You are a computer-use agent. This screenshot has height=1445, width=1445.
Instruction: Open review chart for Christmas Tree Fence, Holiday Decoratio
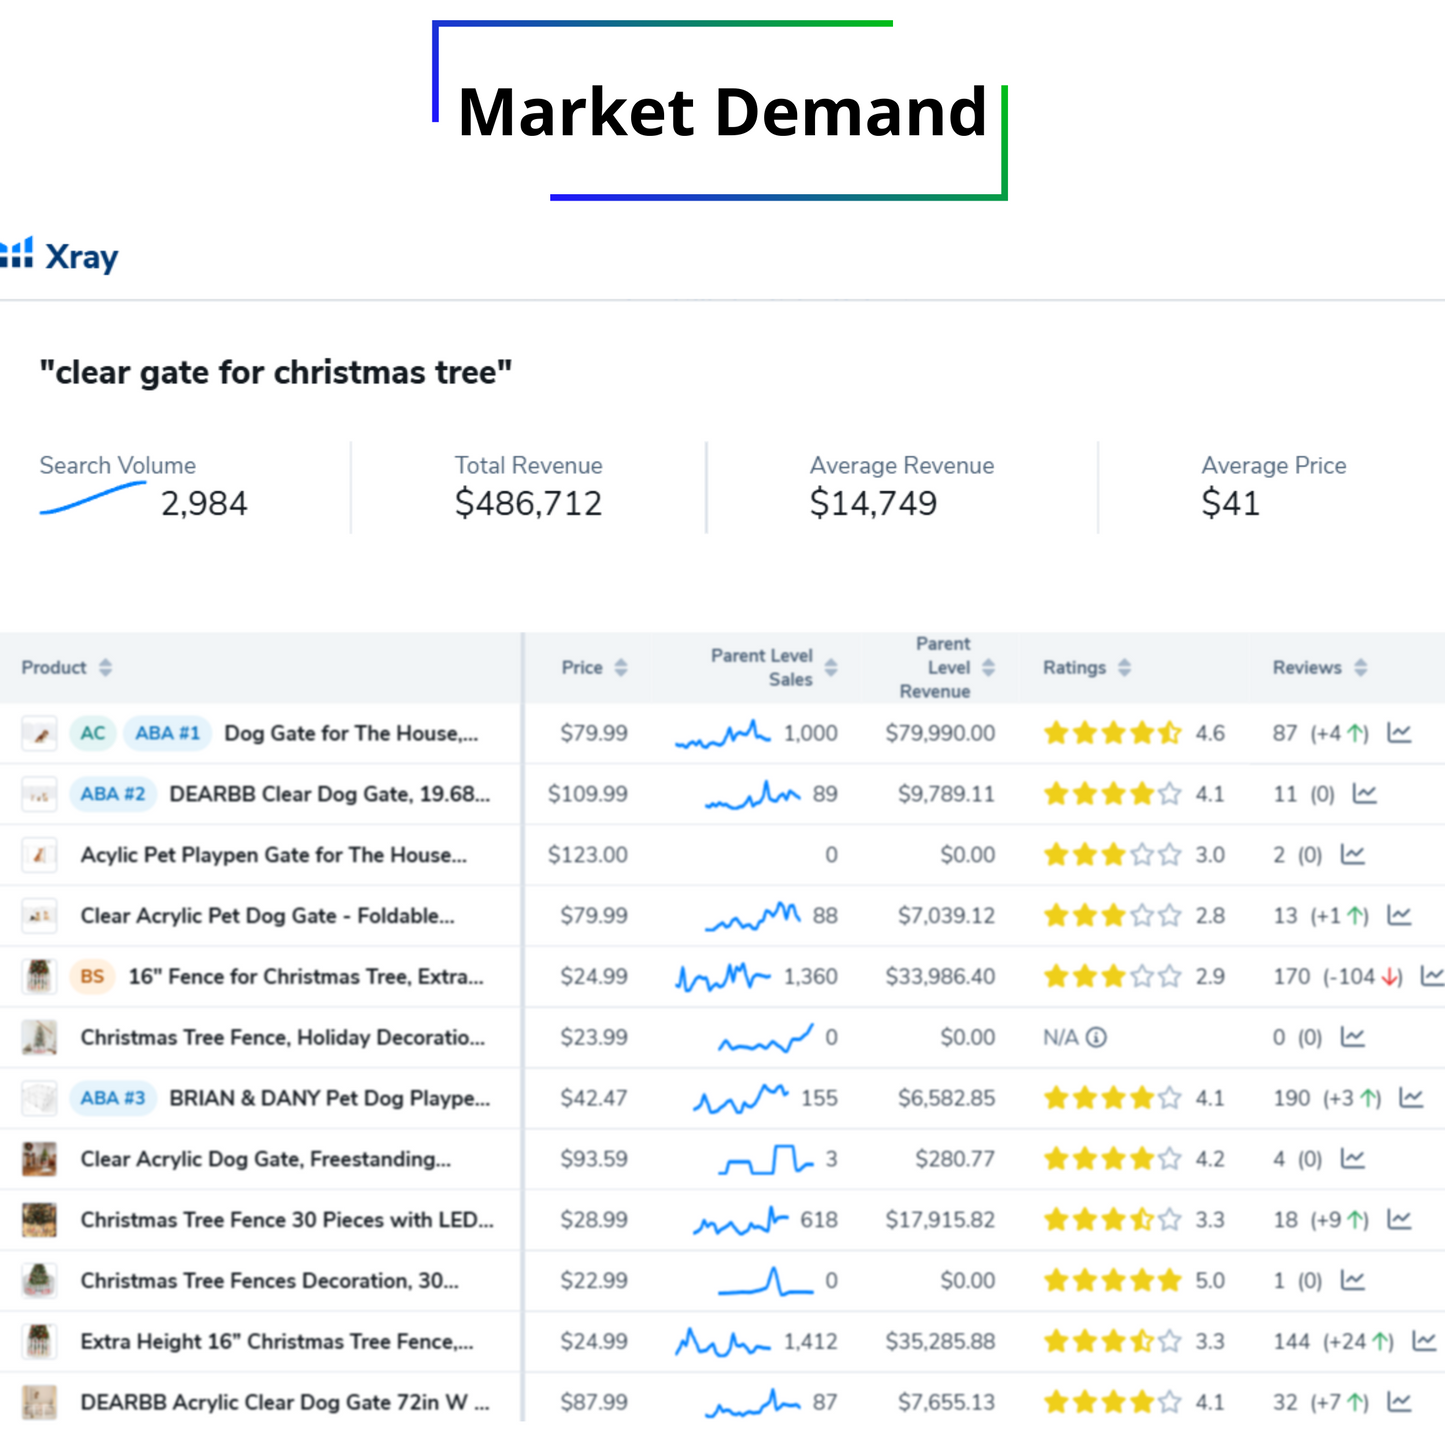click(x=1352, y=1037)
